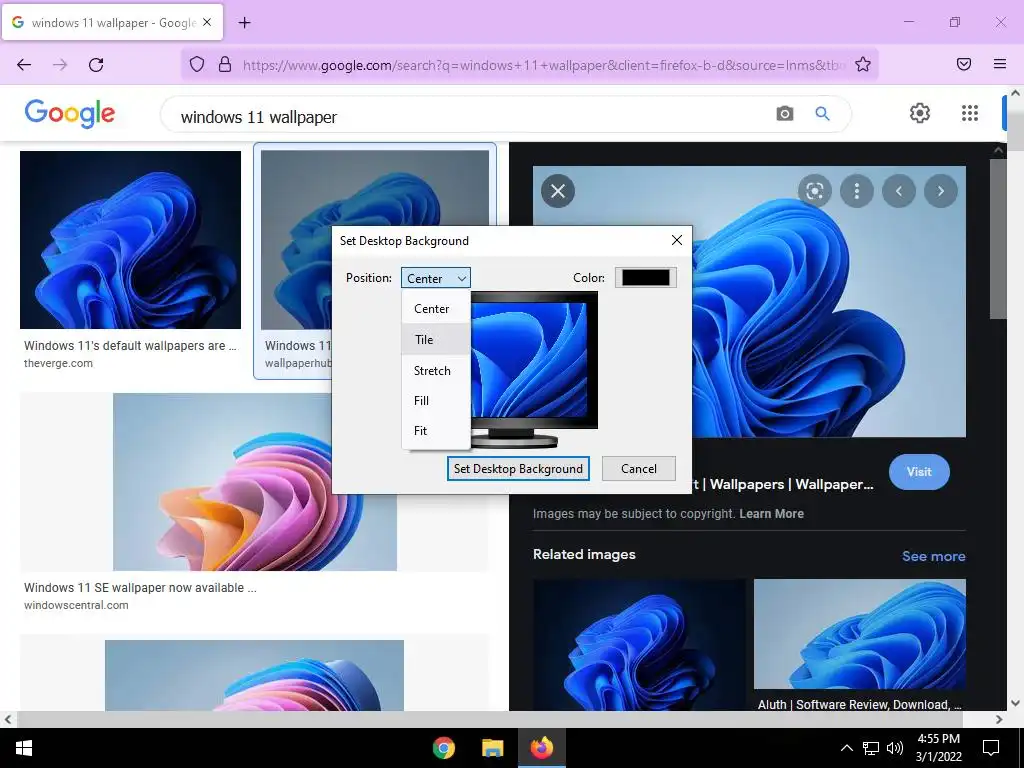Open the tracking protection shield icon
Viewport: 1024px width, 768px height.
pos(197,64)
